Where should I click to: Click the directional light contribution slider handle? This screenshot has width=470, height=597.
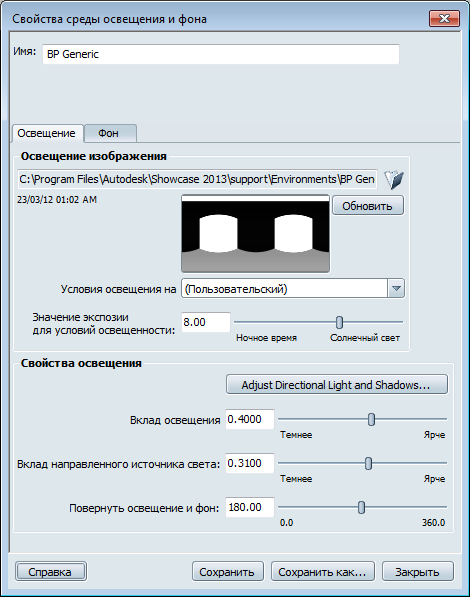[x=368, y=463]
